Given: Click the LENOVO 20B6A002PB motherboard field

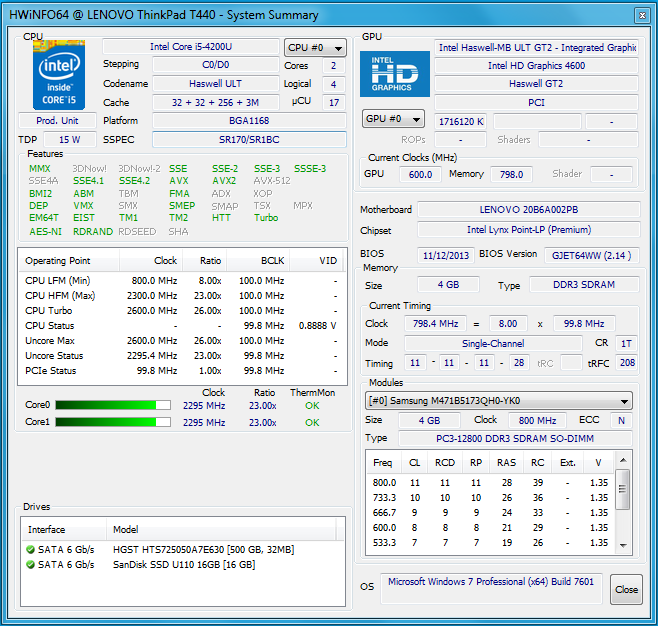Looking at the screenshot, I should tap(529, 209).
